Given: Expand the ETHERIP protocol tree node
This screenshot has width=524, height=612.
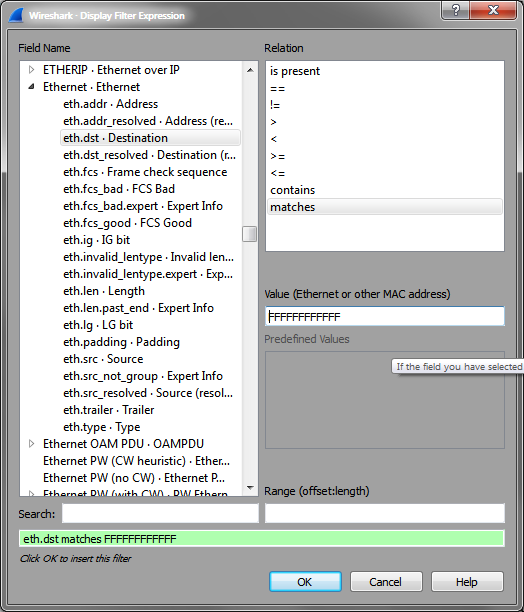Looking at the screenshot, I should tap(31, 70).
